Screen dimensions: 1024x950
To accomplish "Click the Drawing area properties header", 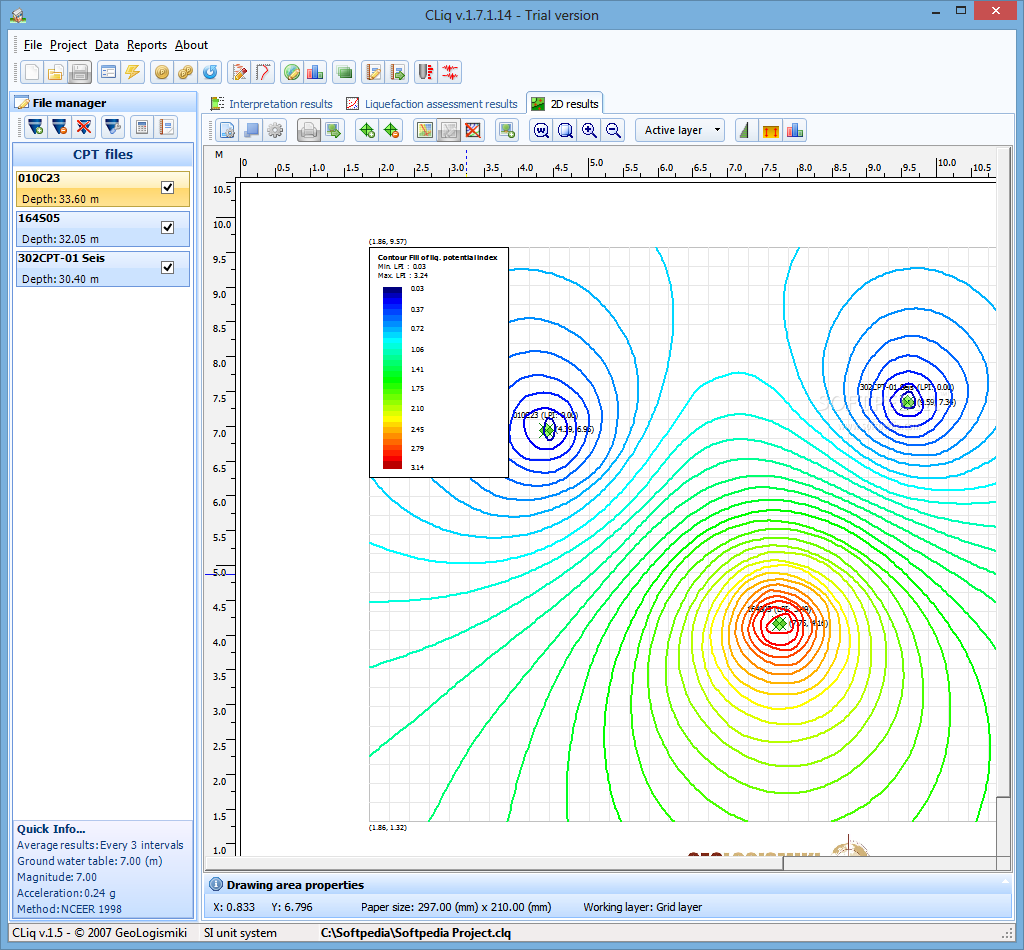I will (607, 885).
